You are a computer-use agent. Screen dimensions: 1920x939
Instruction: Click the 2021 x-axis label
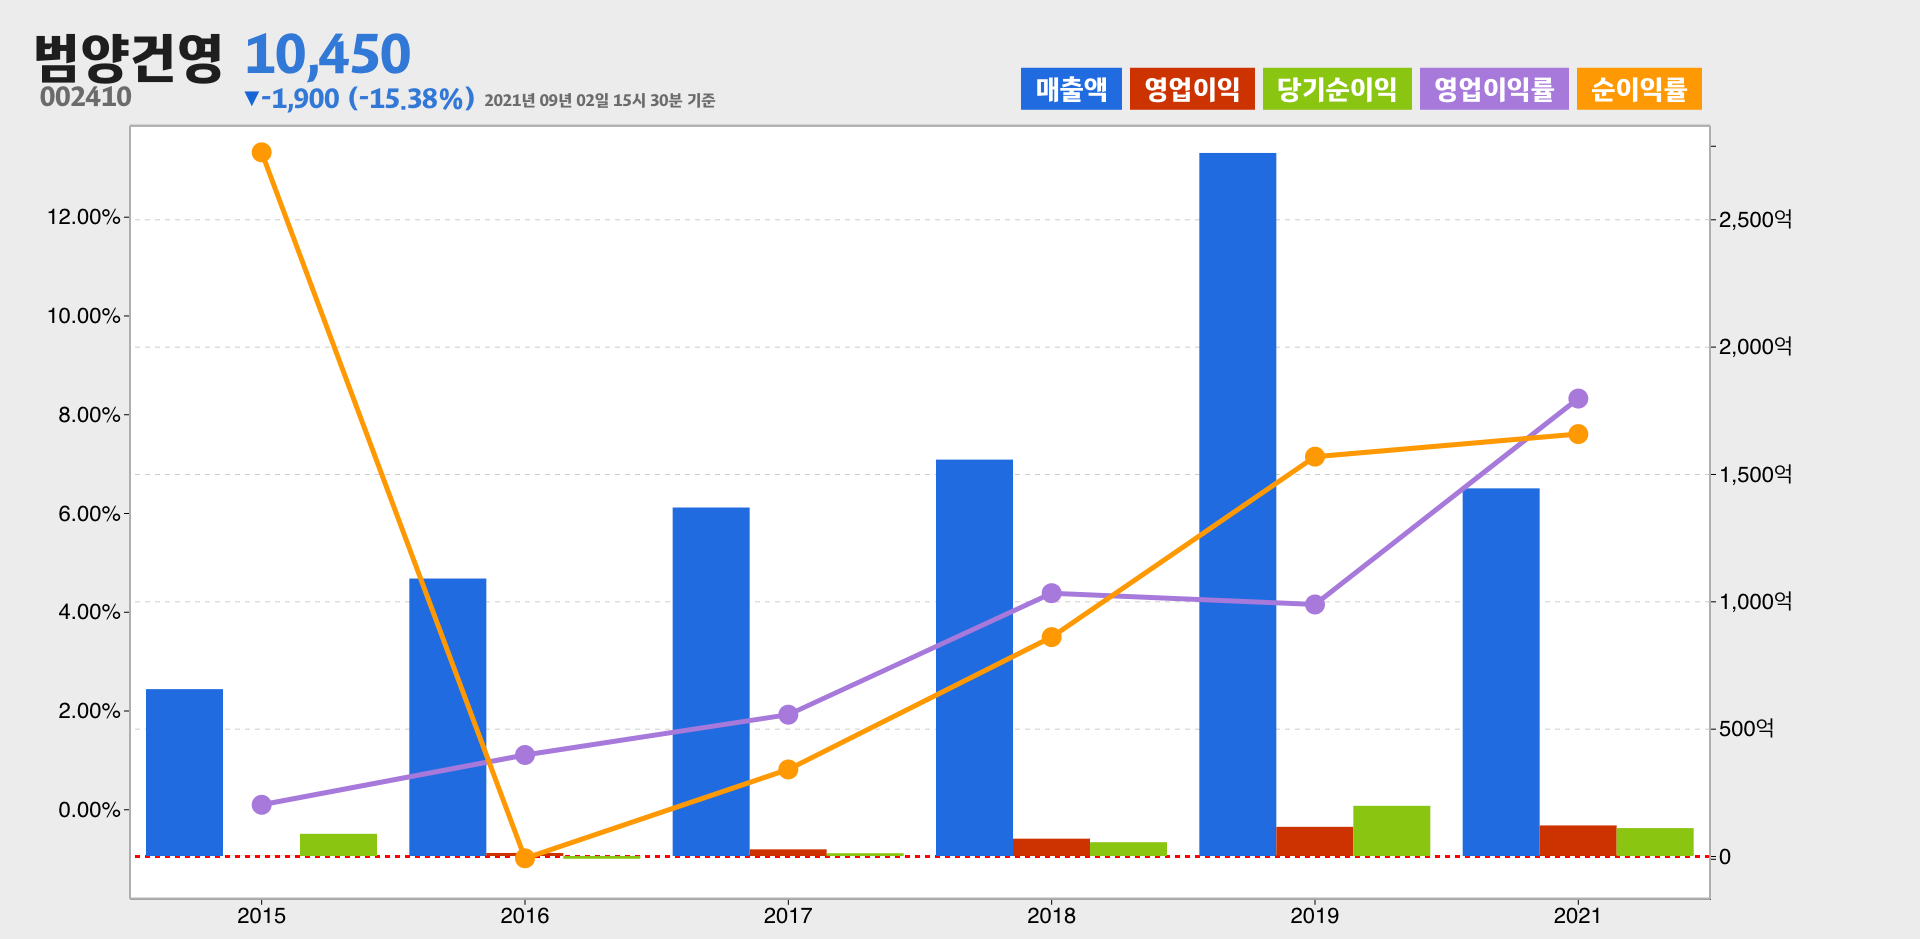tap(1577, 916)
